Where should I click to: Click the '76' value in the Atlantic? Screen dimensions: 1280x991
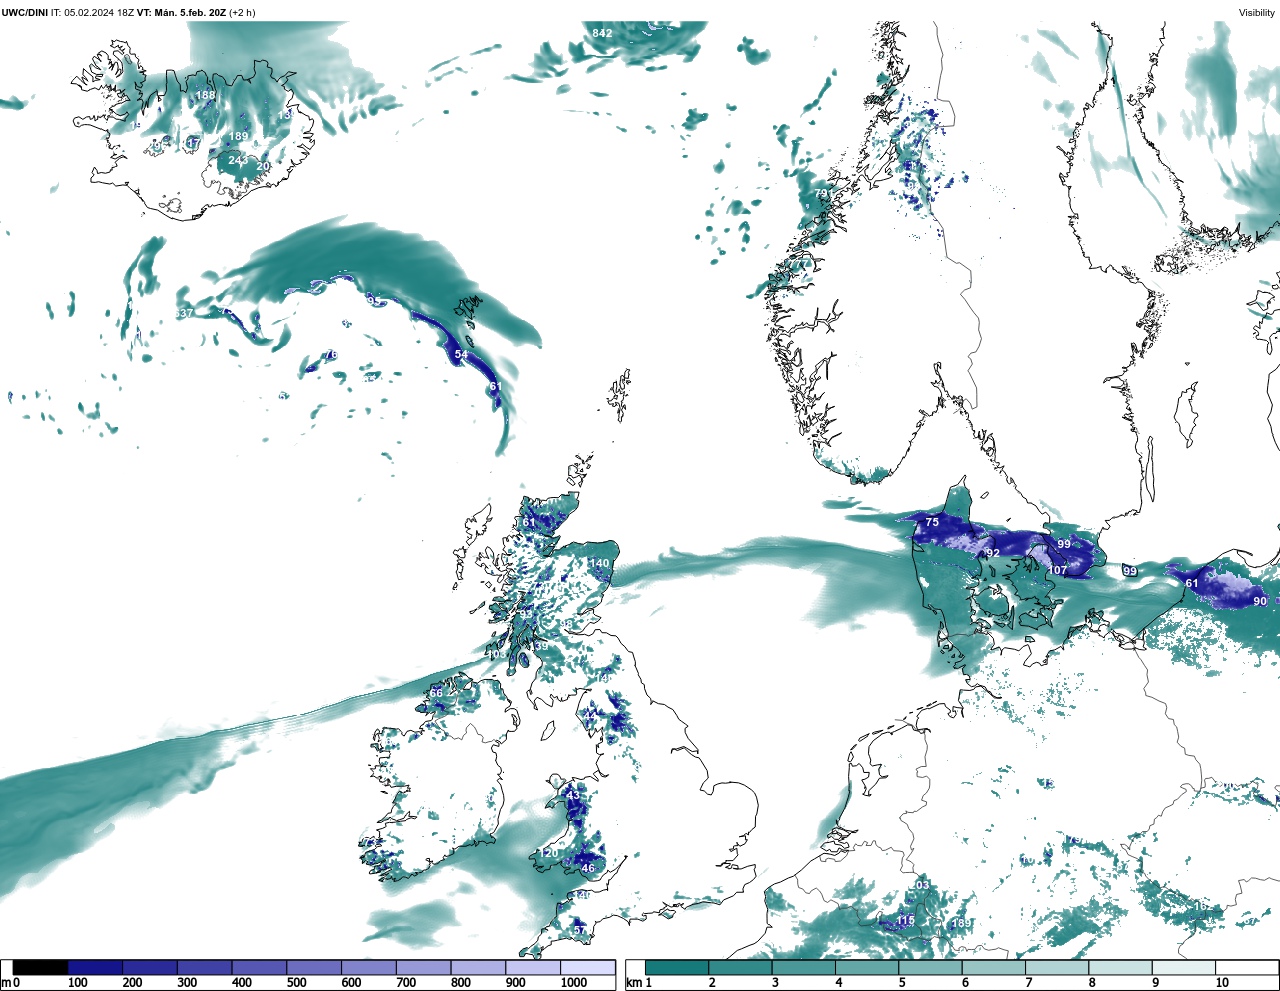(x=331, y=355)
